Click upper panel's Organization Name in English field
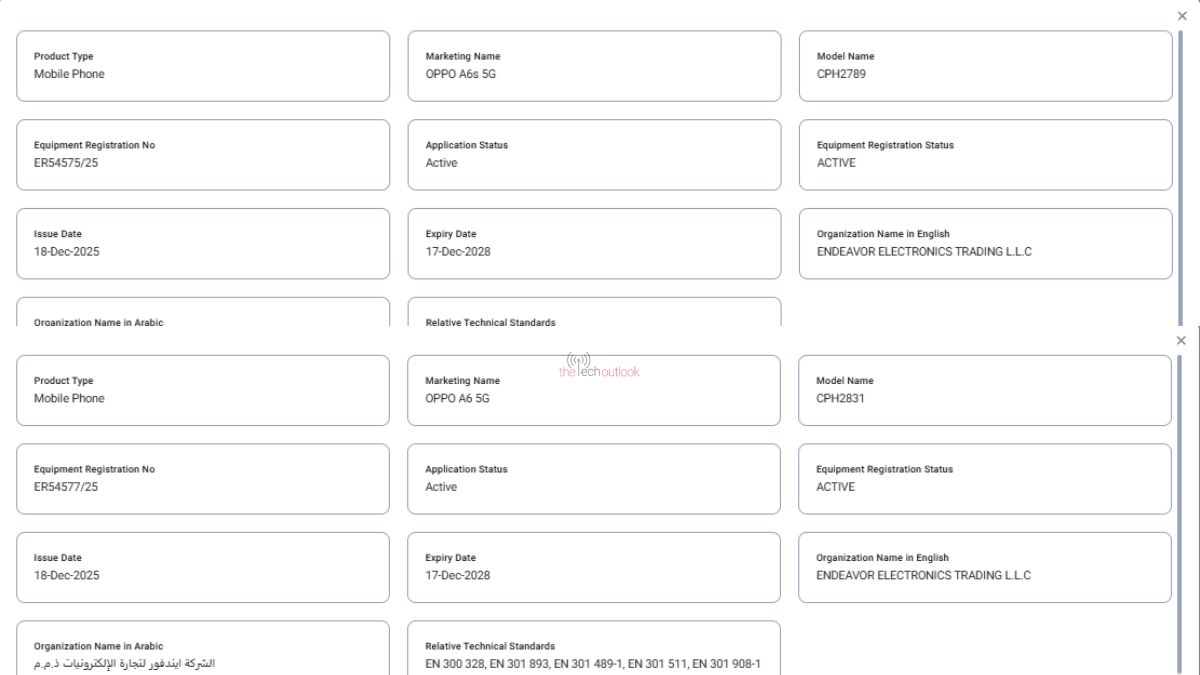Screen dimensions: 1200x675 click(985, 244)
